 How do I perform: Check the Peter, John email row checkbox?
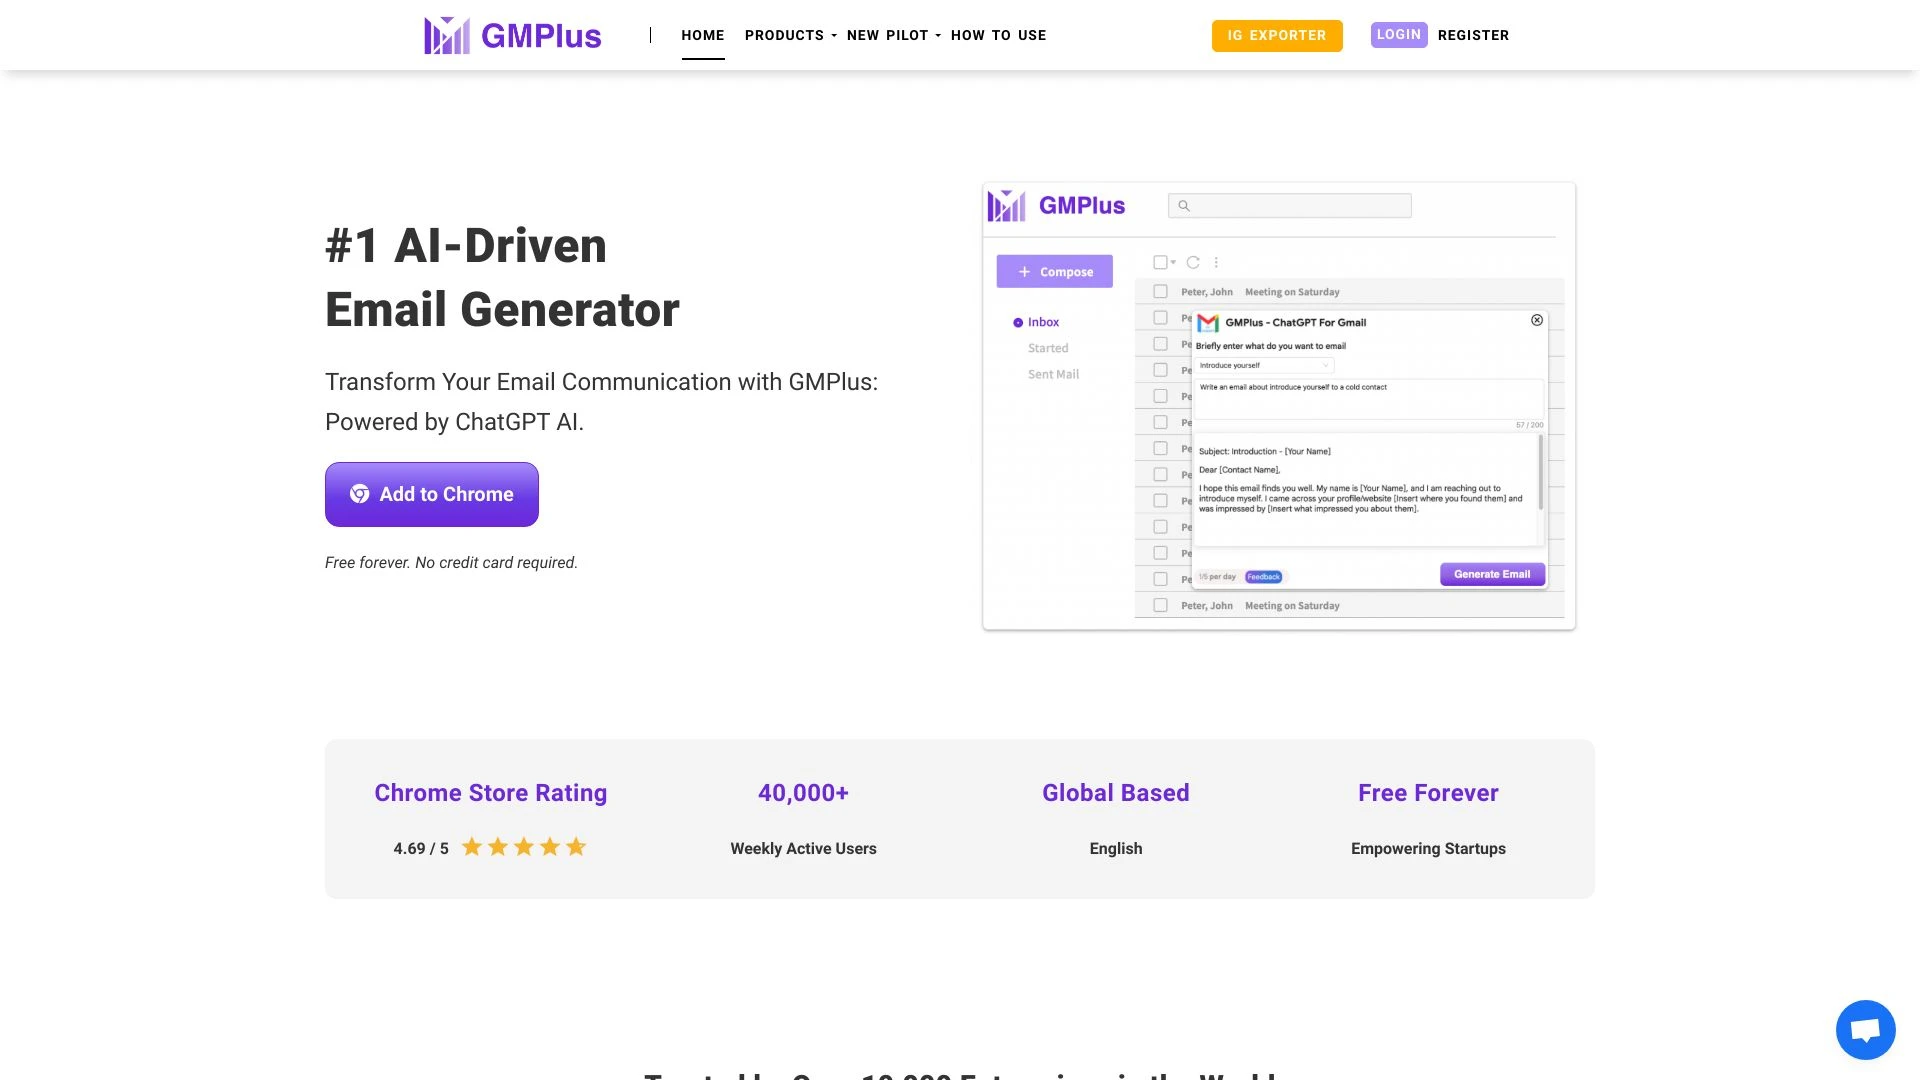click(x=1160, y=291)
